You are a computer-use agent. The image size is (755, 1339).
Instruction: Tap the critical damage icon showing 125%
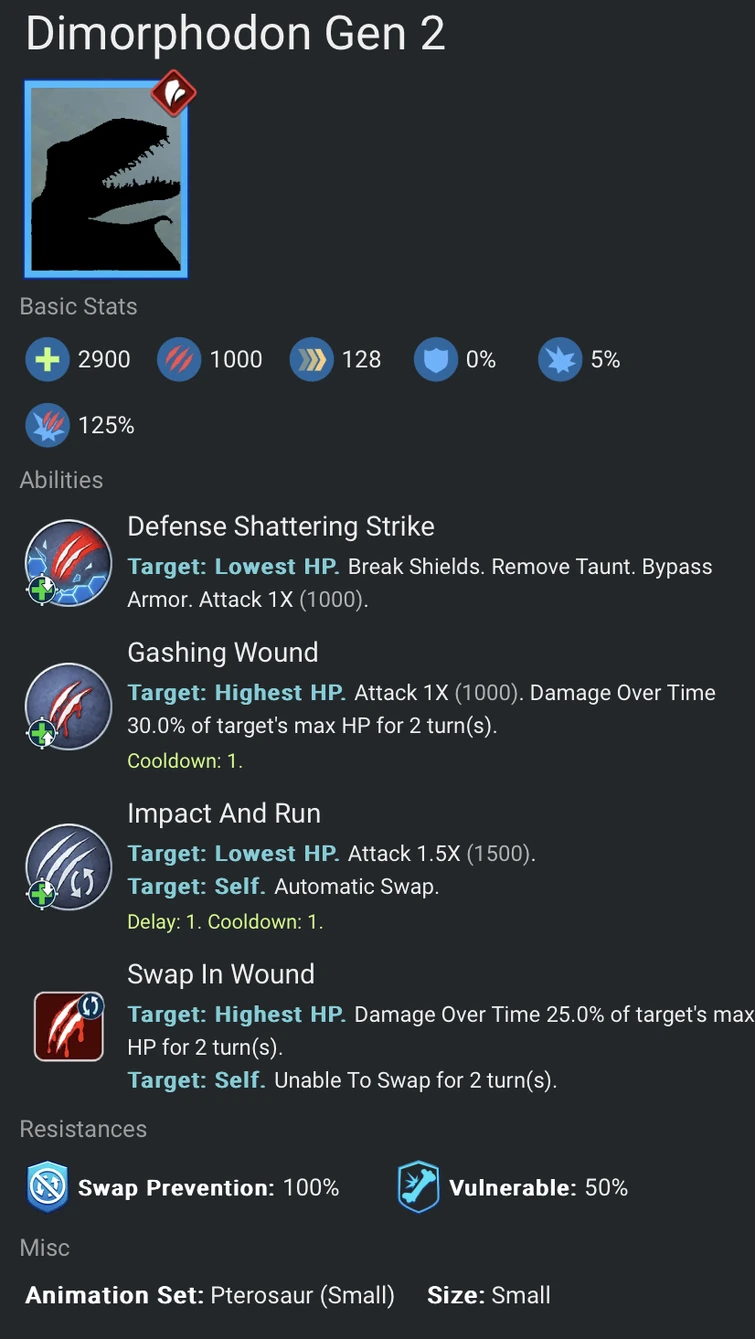tap(47, 426)
